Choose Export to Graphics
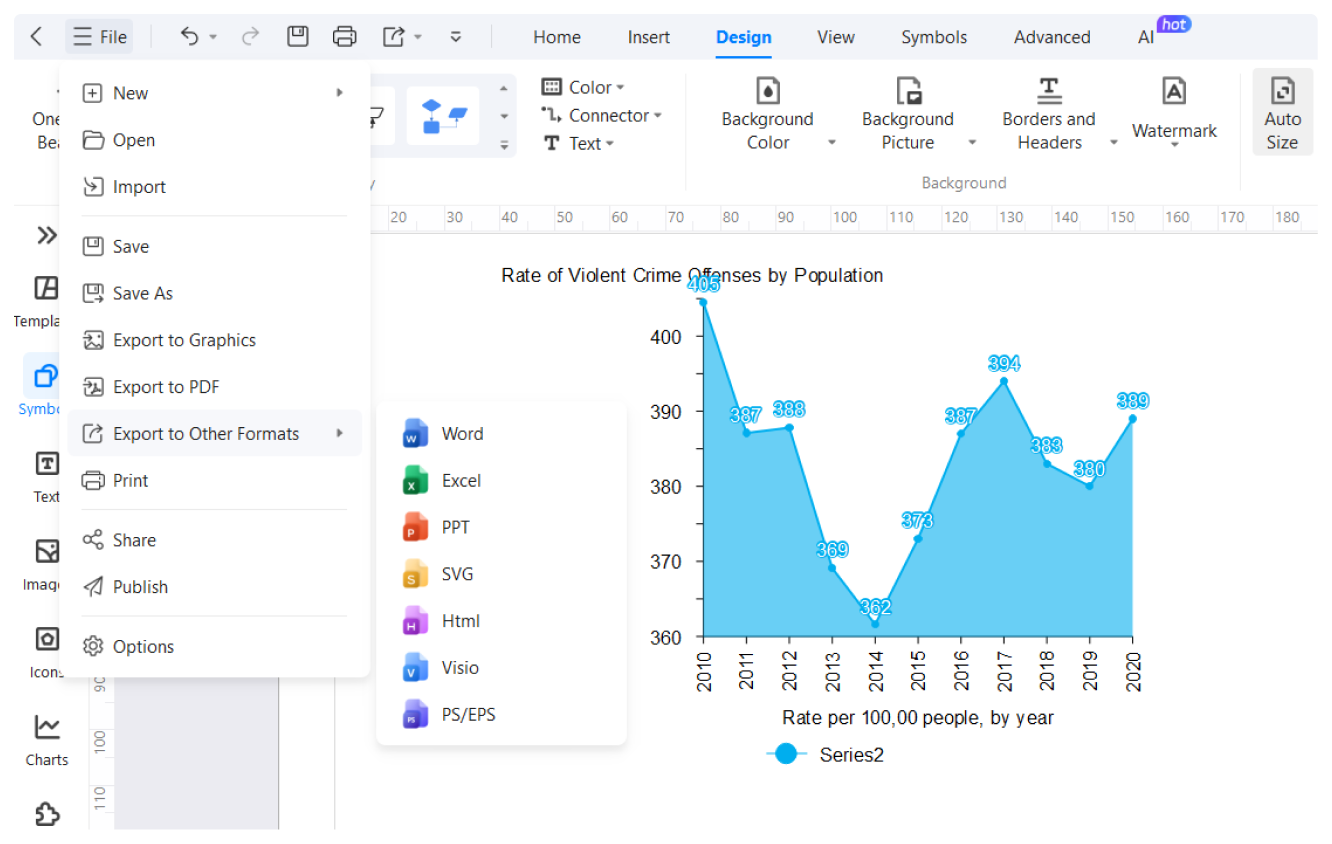Image resolution: width=1332 pixels, height=844 pixels. click(x=215, y=340)
